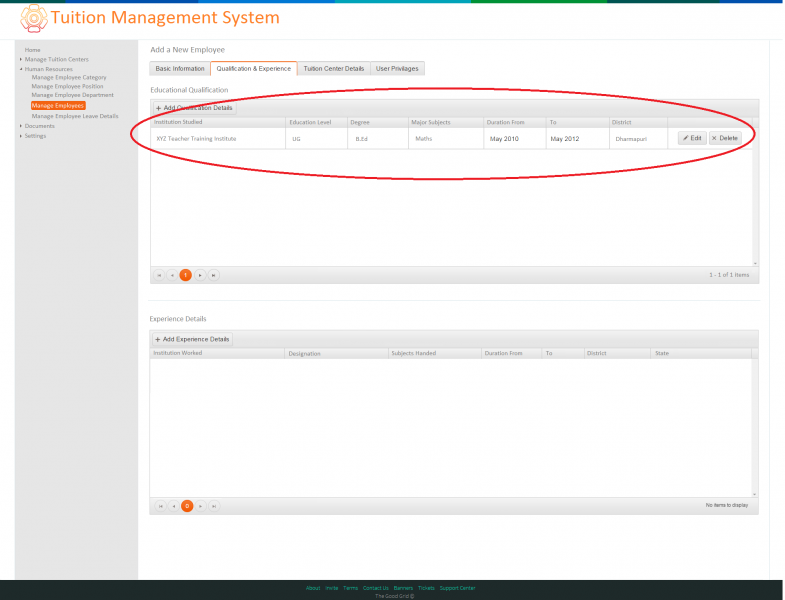This screenshot has height=600, width=785.
Task: Expand Settings sidebar arrow
Action: [21, 136]
